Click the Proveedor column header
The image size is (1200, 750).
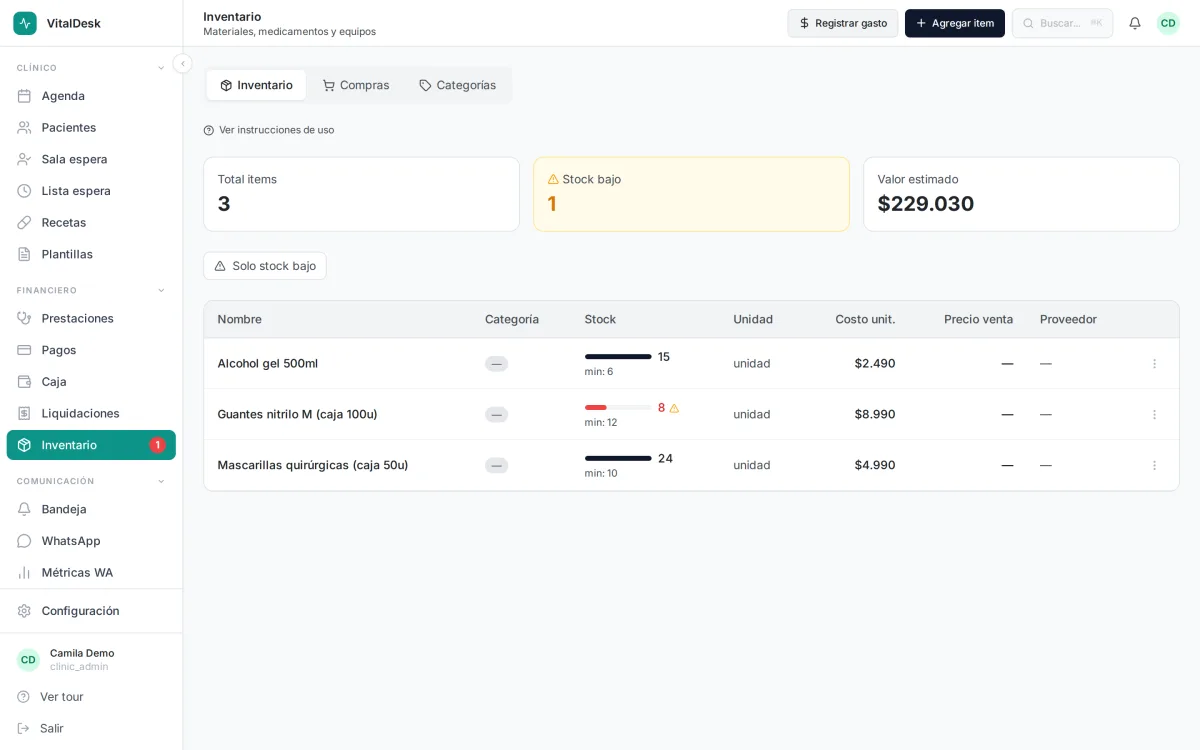click(x=1068, y=320)
